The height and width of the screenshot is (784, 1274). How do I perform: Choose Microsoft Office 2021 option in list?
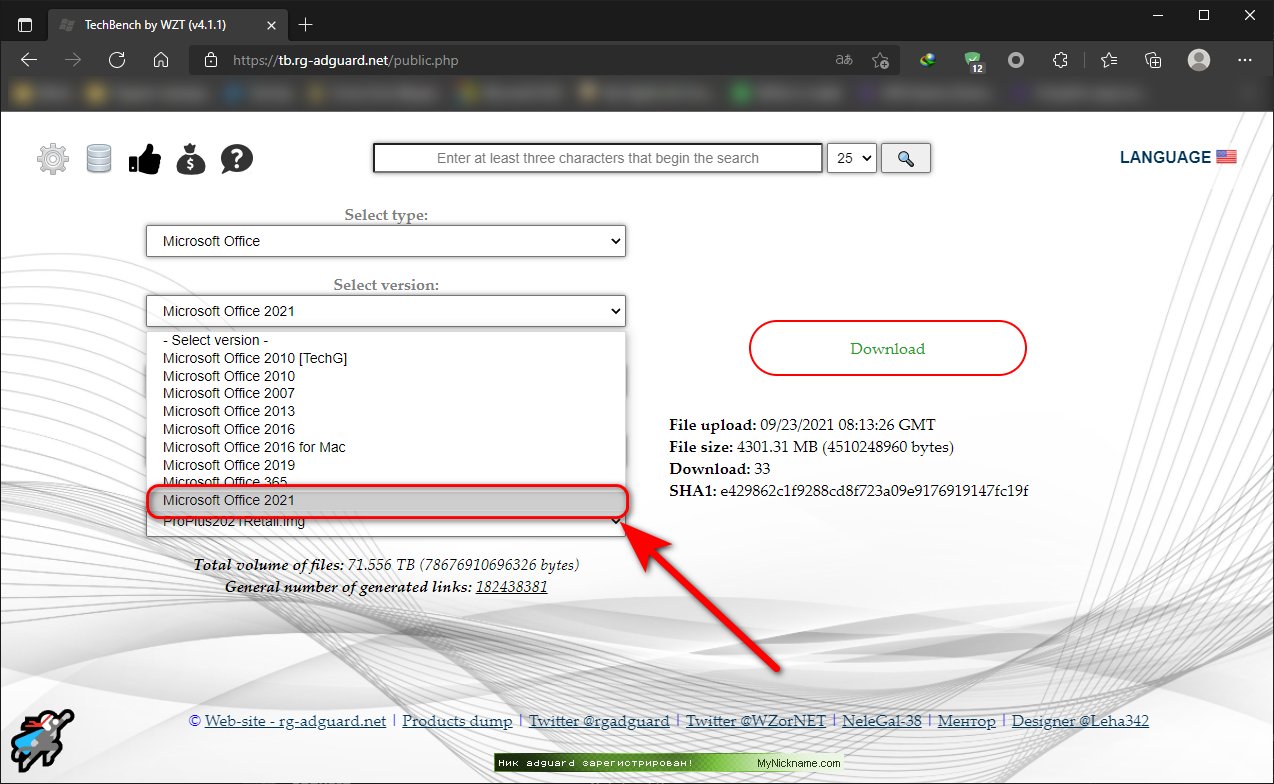tap(386, 500)
